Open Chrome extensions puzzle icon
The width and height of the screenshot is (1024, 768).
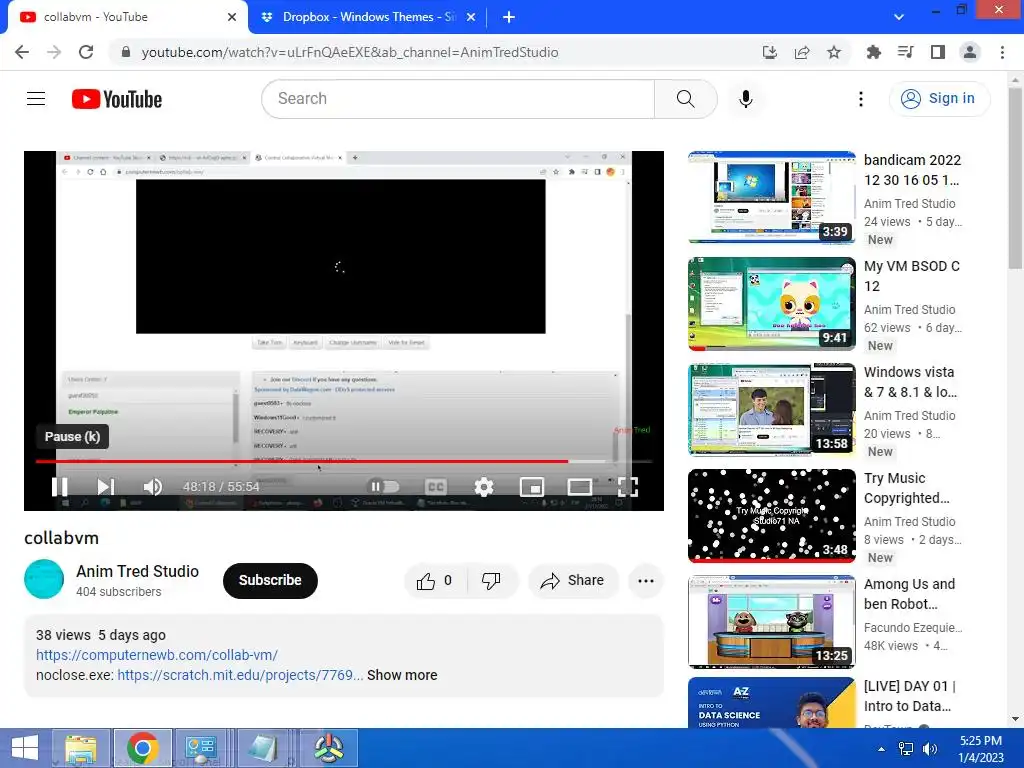pyautogui.click(x=873, y=52)
